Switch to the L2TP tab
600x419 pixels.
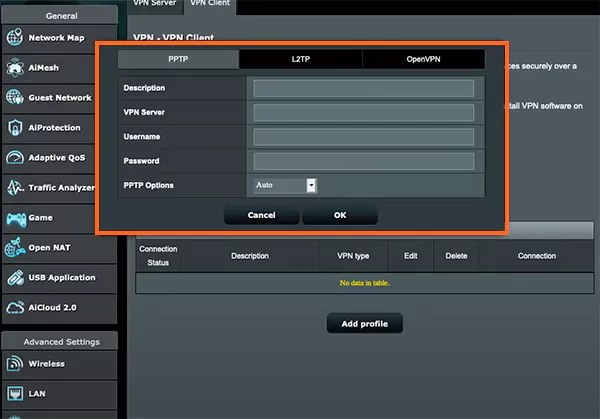(301, 59)
